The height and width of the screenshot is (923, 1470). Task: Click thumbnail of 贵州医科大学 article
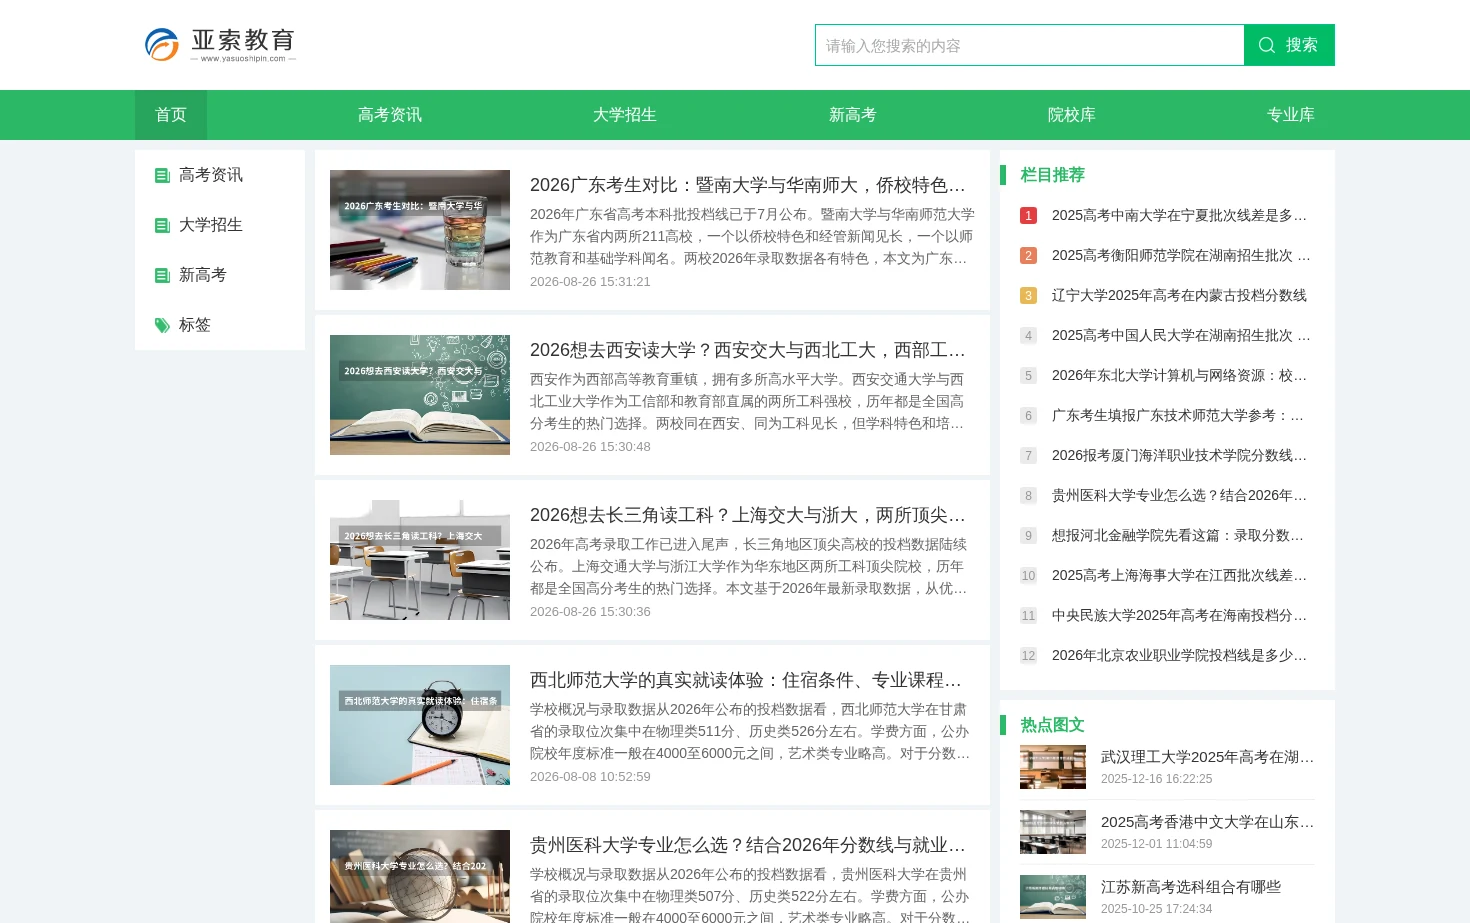(420, 876)
